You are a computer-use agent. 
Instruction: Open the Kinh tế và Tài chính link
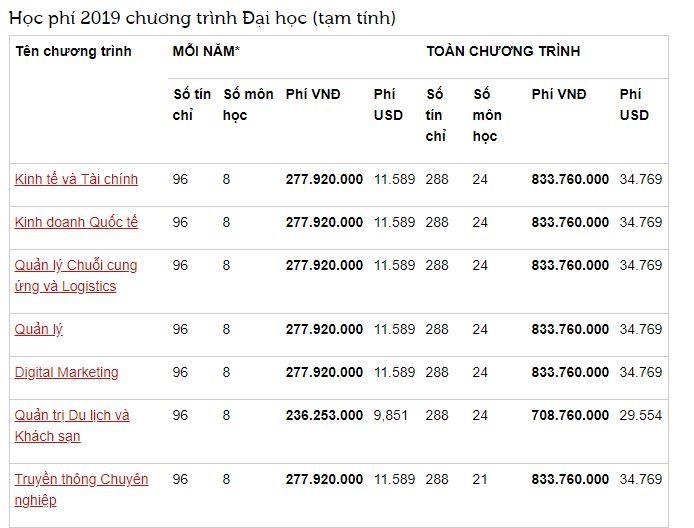pos(76,180)
